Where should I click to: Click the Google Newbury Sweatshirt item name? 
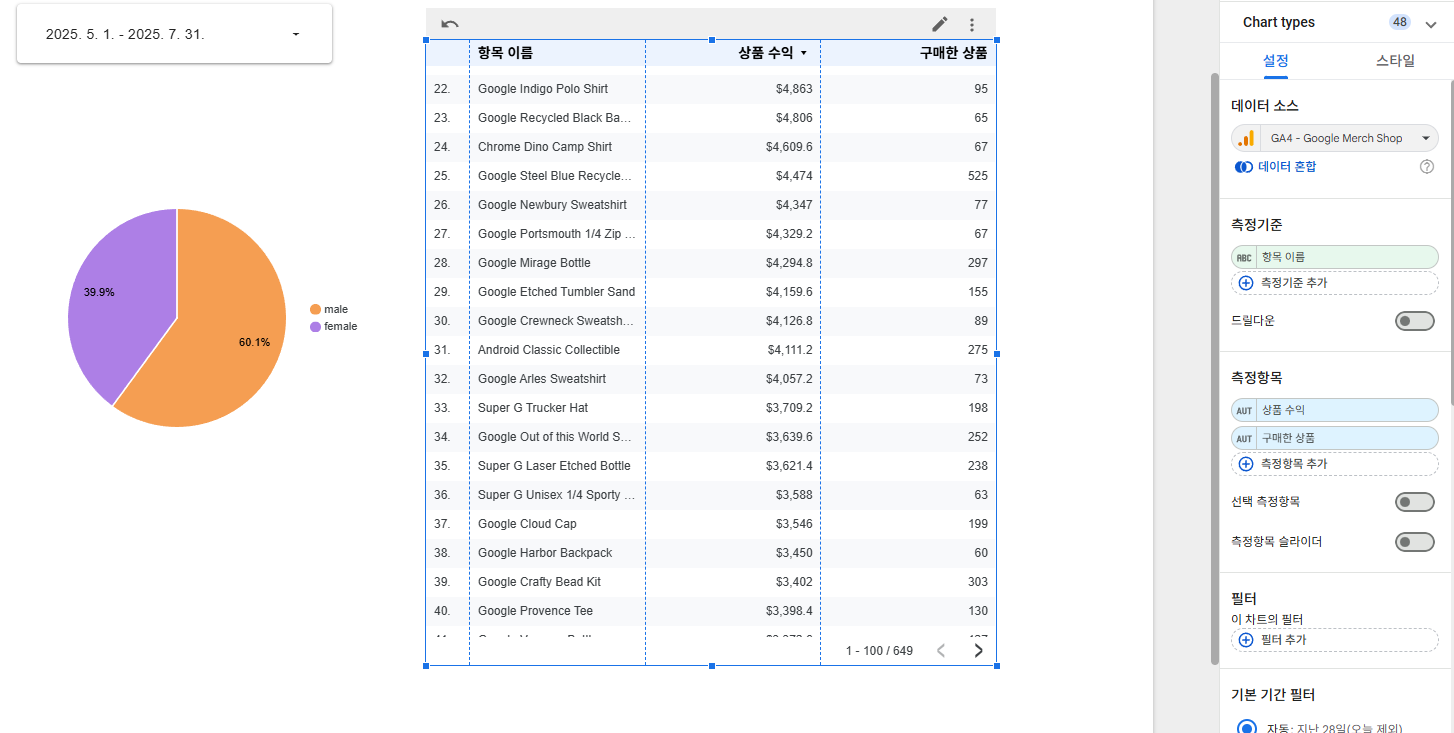coord(552,205)
